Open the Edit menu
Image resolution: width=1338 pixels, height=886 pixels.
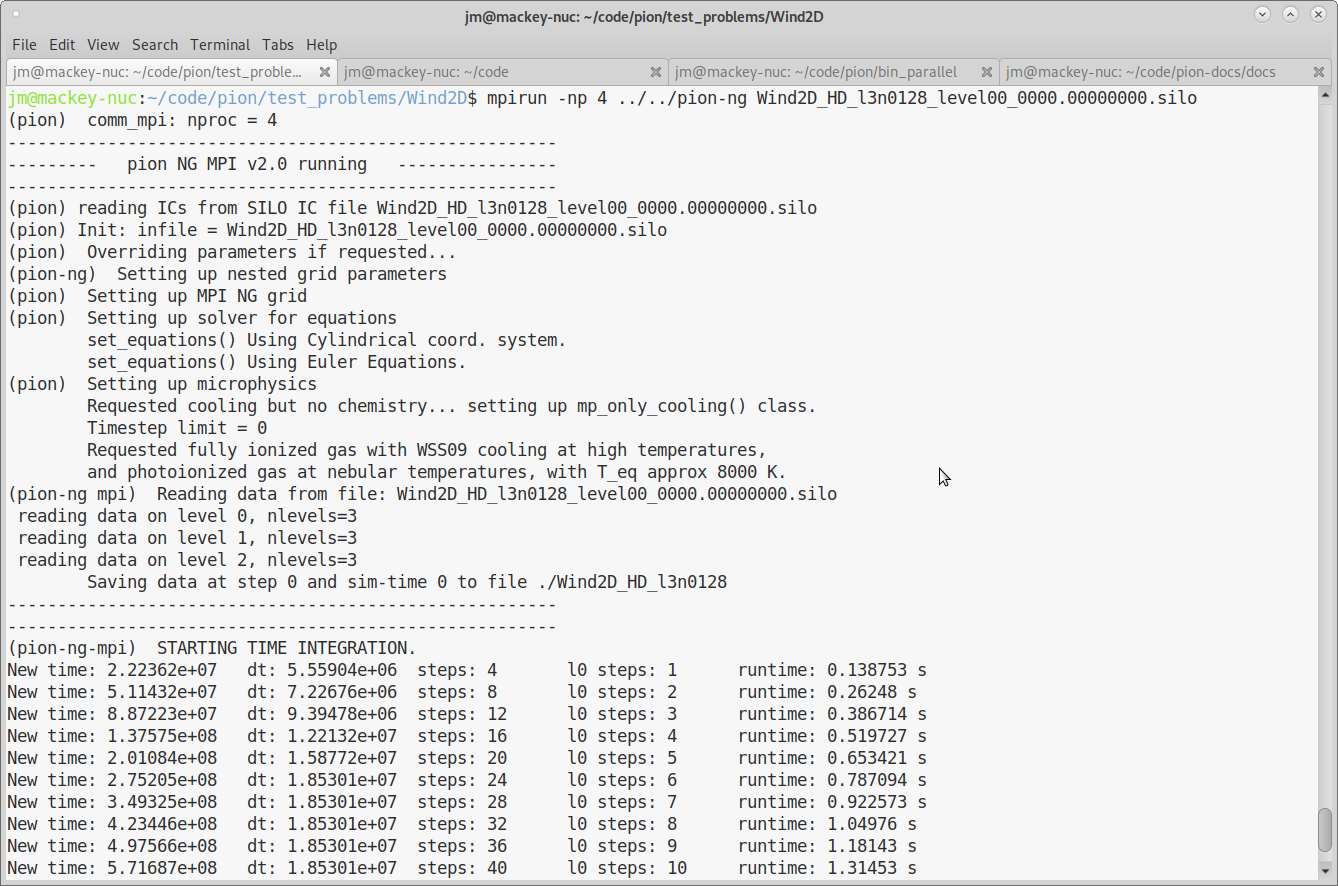tap(62, 45)
